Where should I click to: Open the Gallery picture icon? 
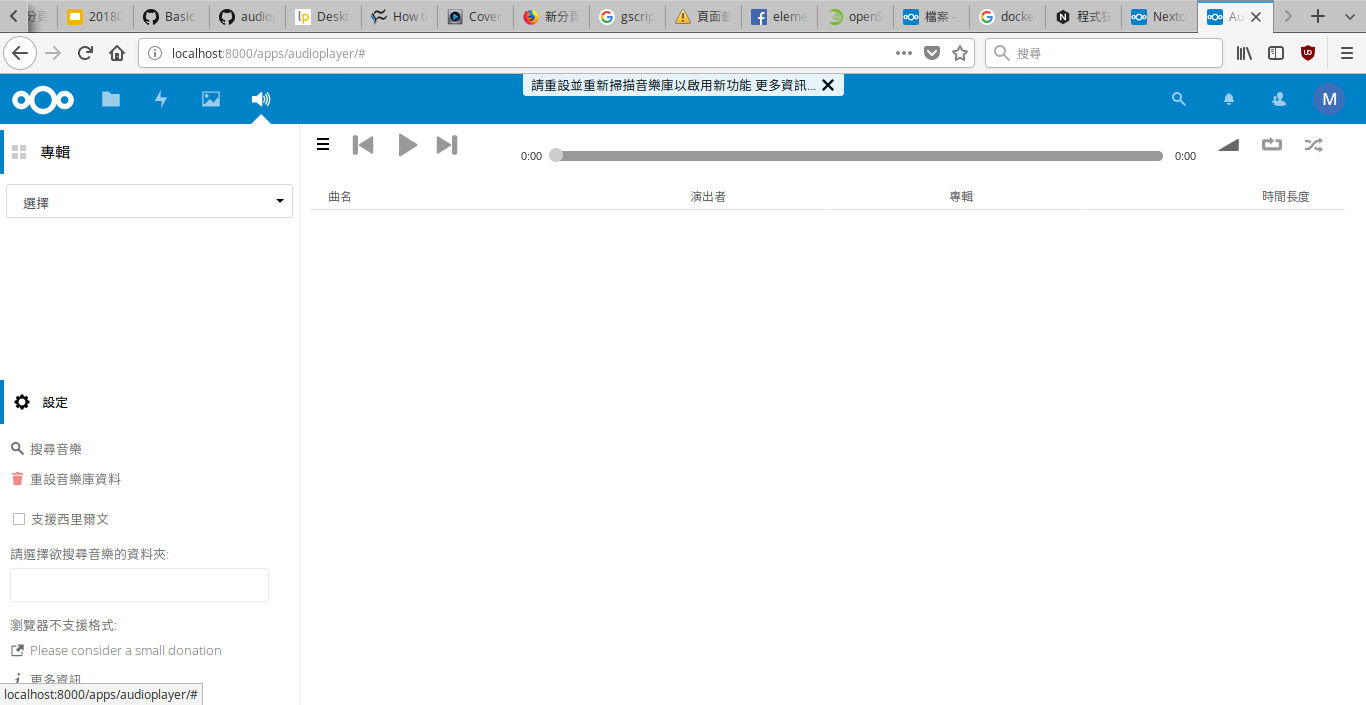(x=211, y=99)
